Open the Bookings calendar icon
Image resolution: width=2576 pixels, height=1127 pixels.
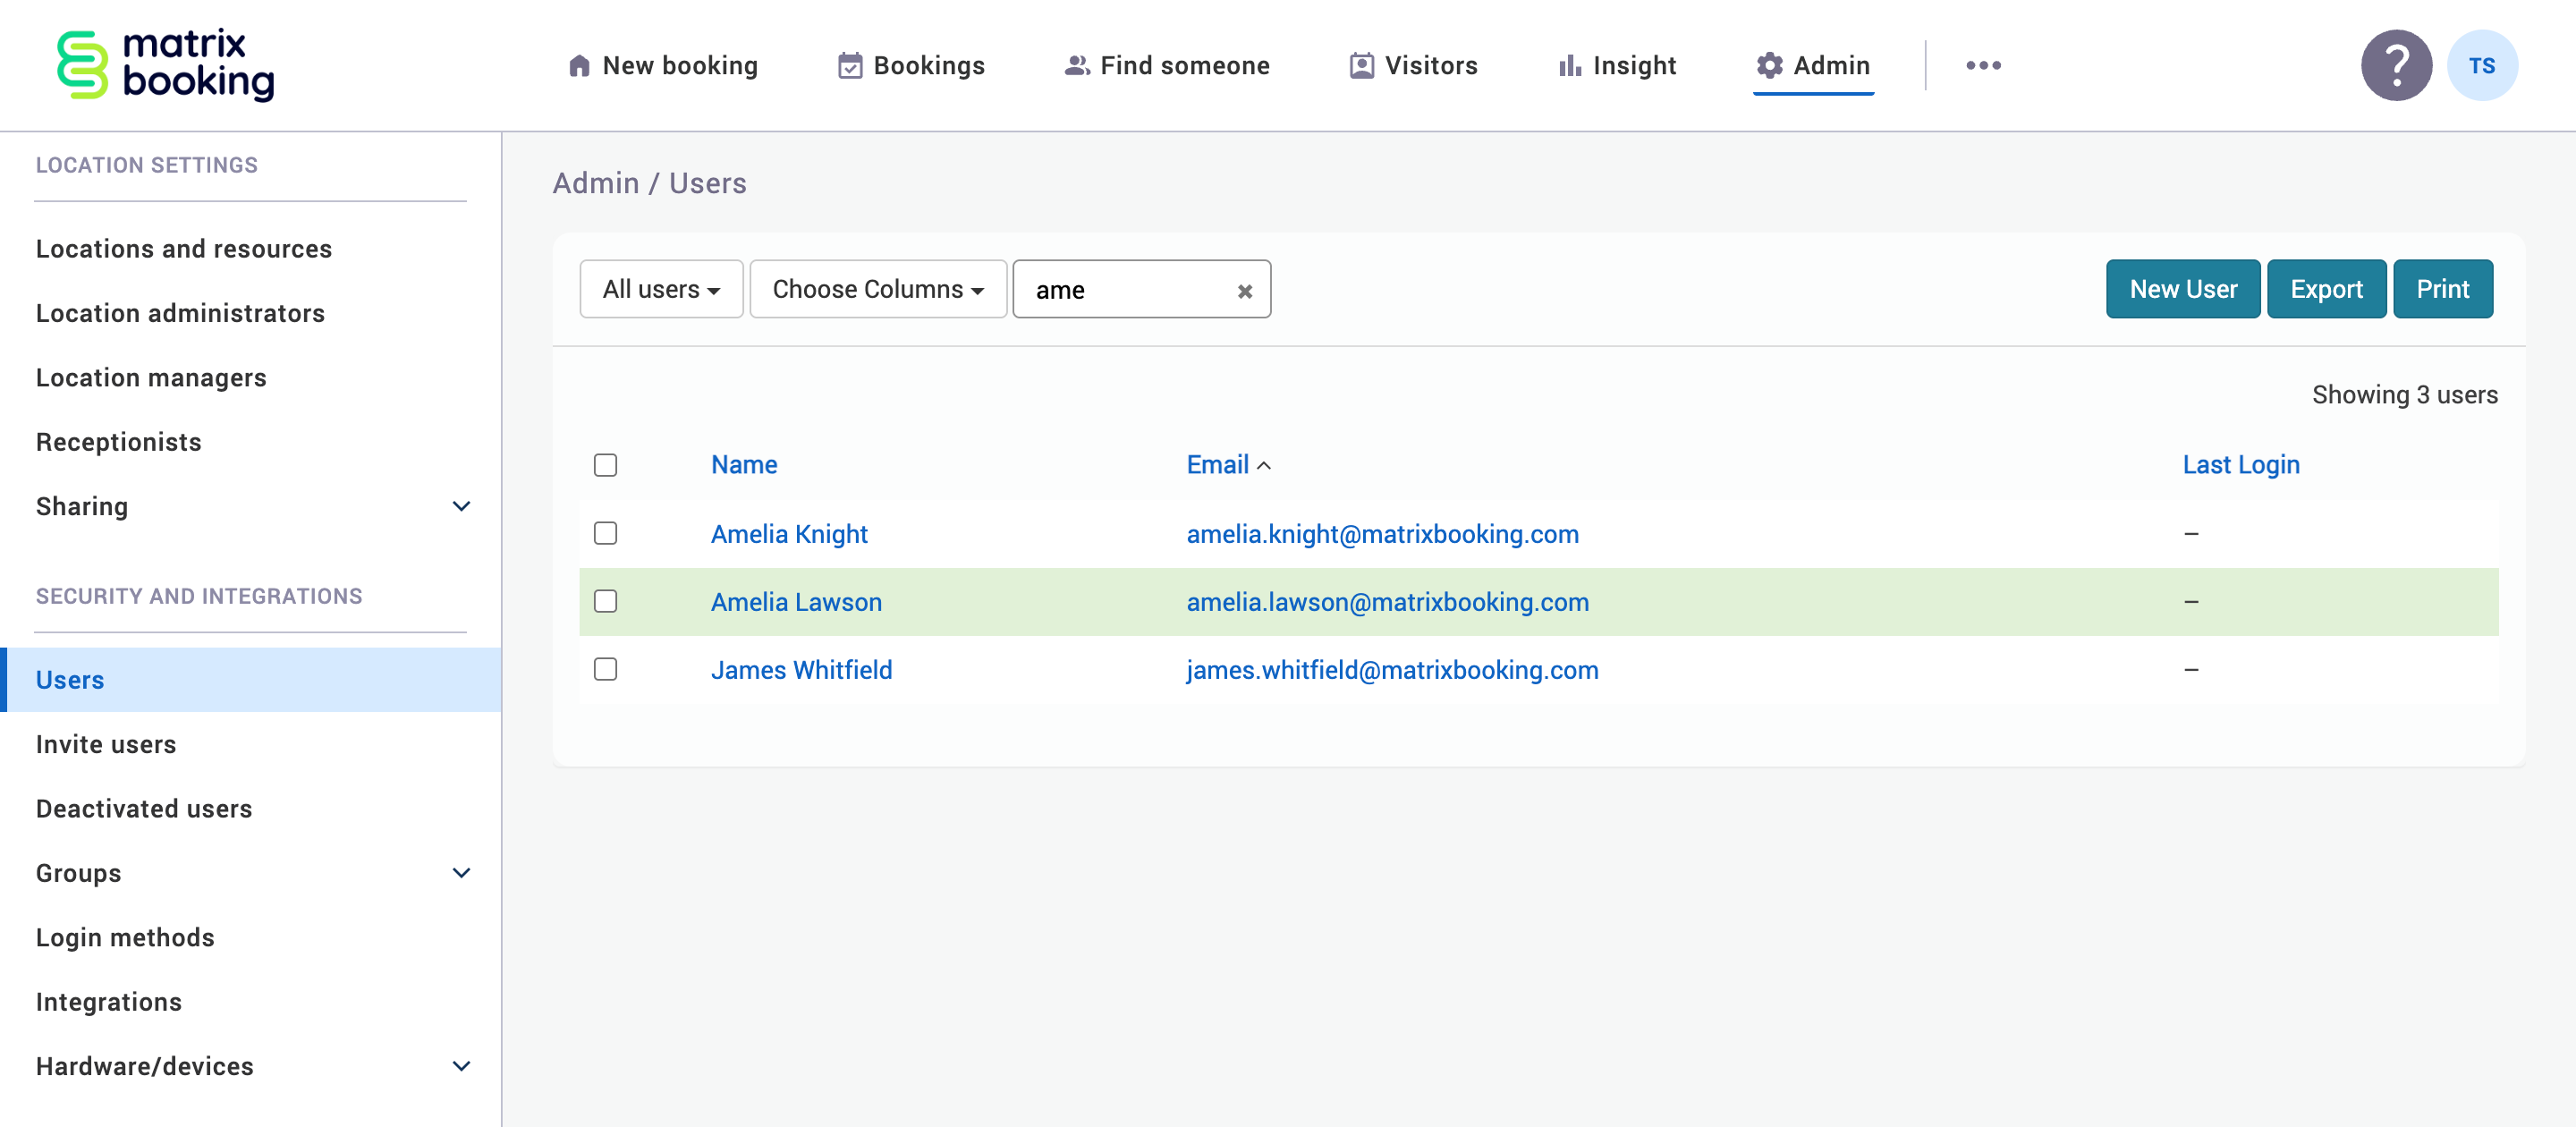click(849, 64)
